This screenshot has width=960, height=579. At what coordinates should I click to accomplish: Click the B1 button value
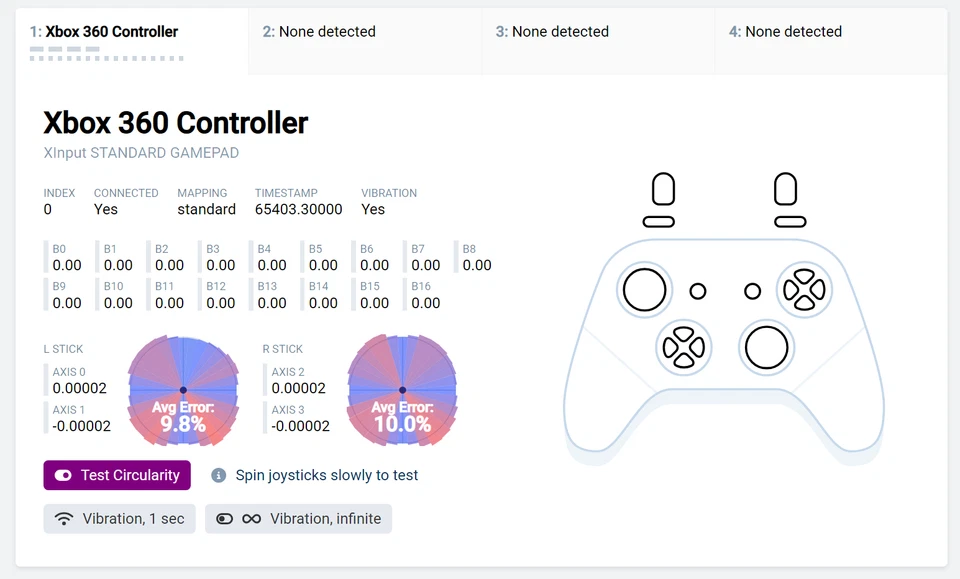[118, 265]
